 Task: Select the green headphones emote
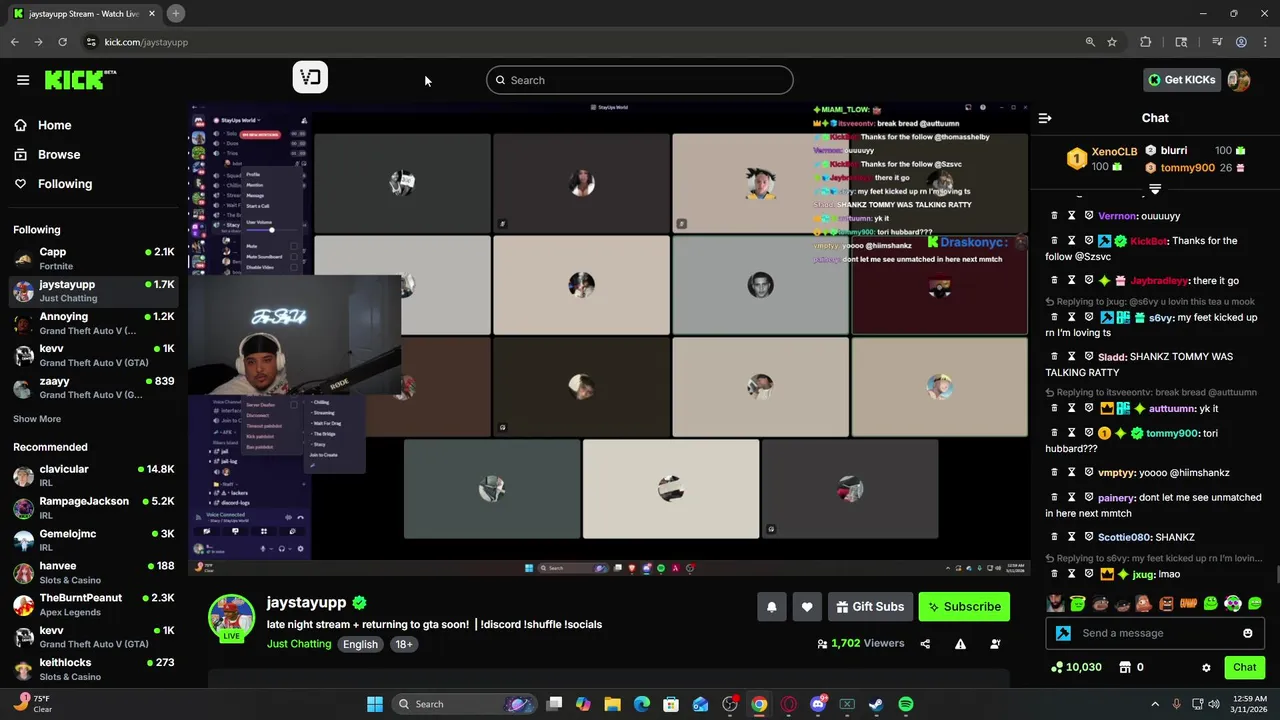[x=1233, y=603]
